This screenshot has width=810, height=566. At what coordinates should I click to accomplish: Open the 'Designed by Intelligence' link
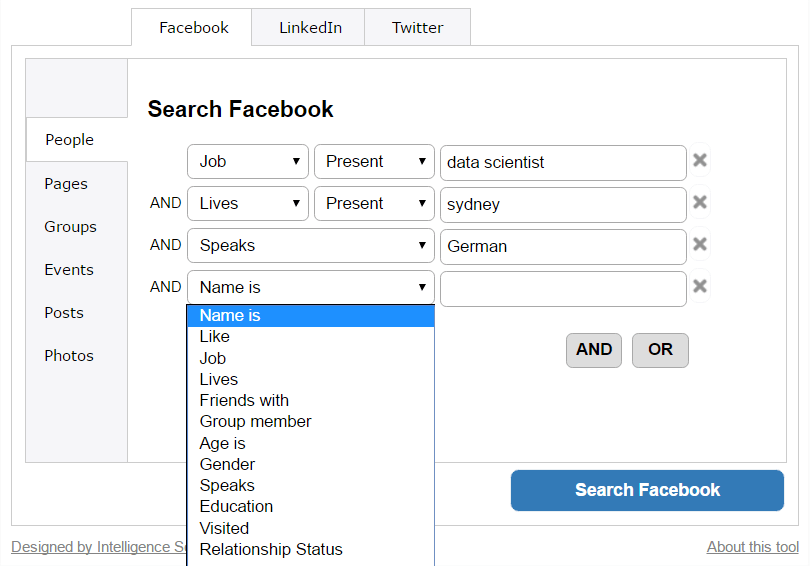pos(99,547)
